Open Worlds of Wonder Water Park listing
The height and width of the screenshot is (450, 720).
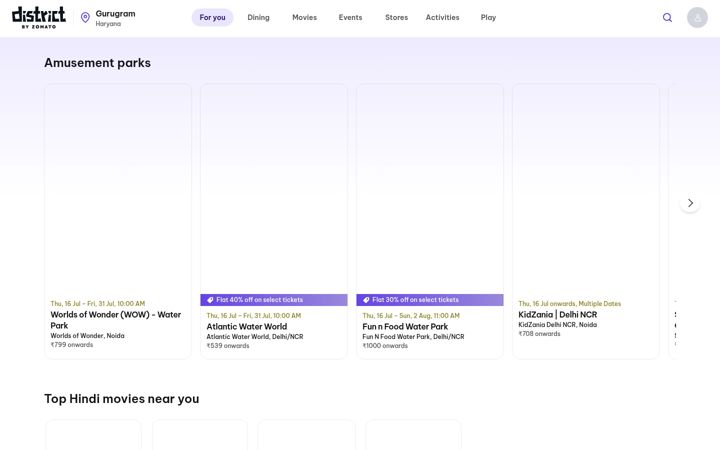pos(118,221)
